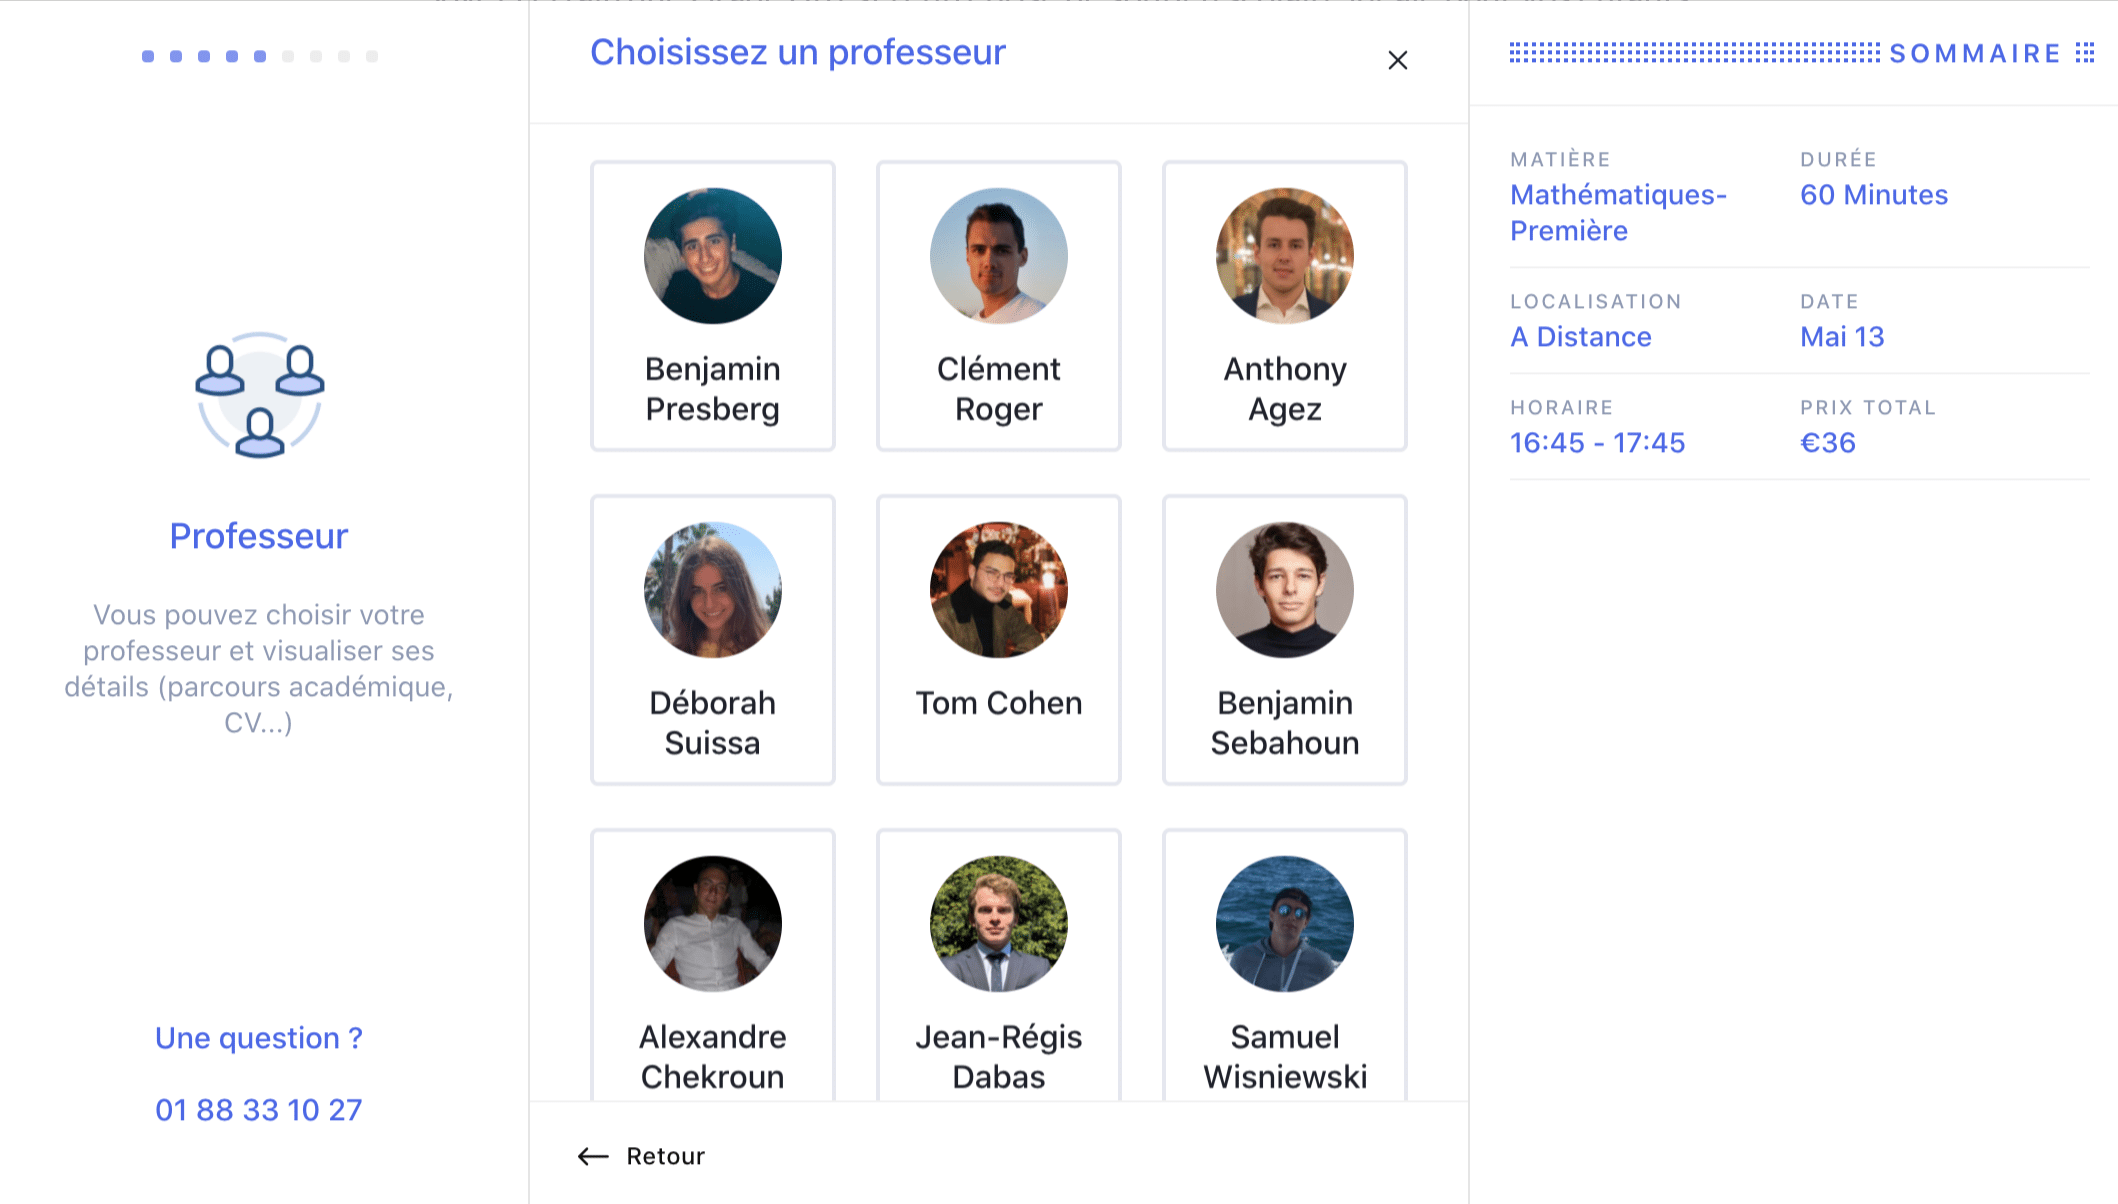Viewport: 2118px width, 1204px height.
Task: Click the Mathématiques-Première subject value
Action: tap(1617, 212)
